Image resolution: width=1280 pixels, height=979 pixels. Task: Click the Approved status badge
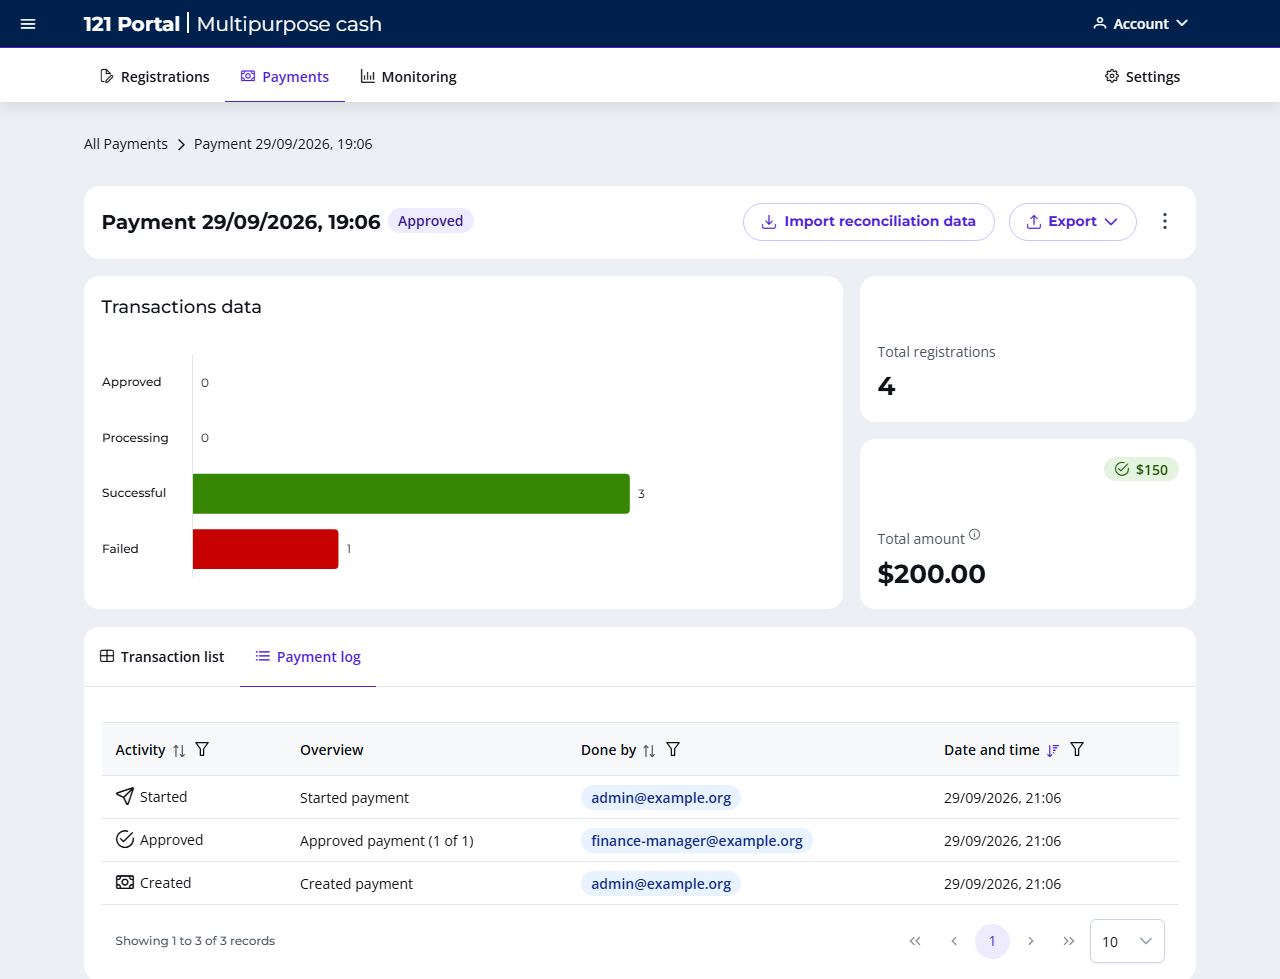tap(430, 221)
